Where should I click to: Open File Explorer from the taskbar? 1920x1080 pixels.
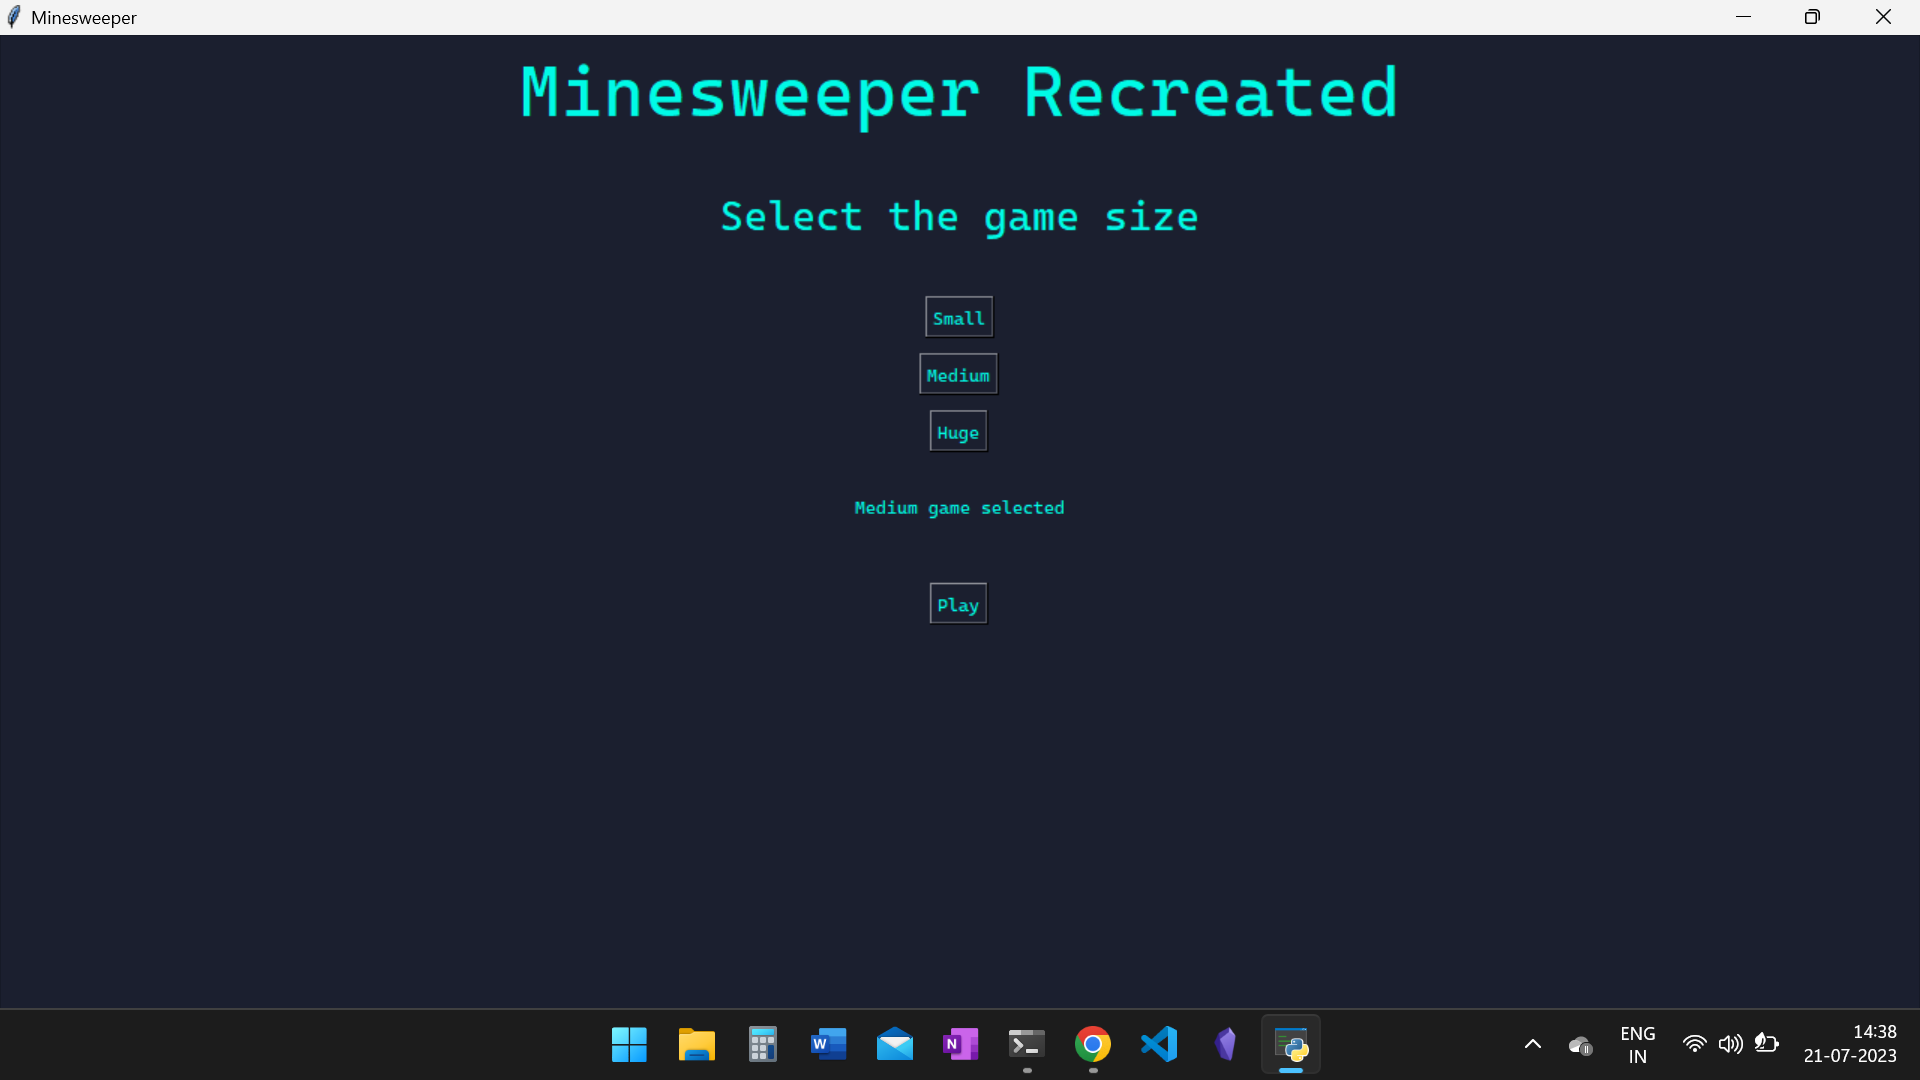coord(696,1043)
